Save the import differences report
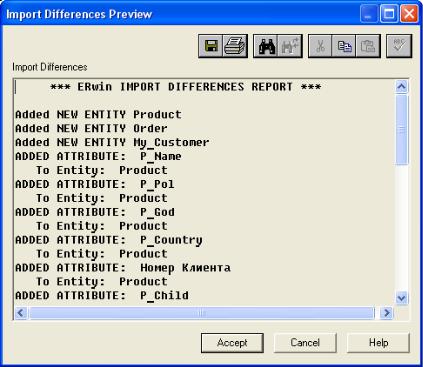 click(211, 46)
